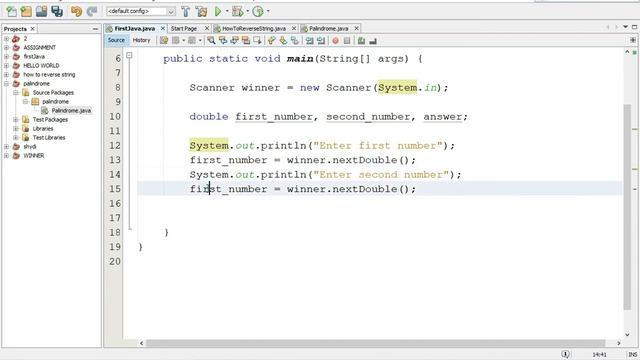Open the Run Project dropdown arrow
Image resolution: width=640 pixels, height=360 pixels.
coord(227,11)
